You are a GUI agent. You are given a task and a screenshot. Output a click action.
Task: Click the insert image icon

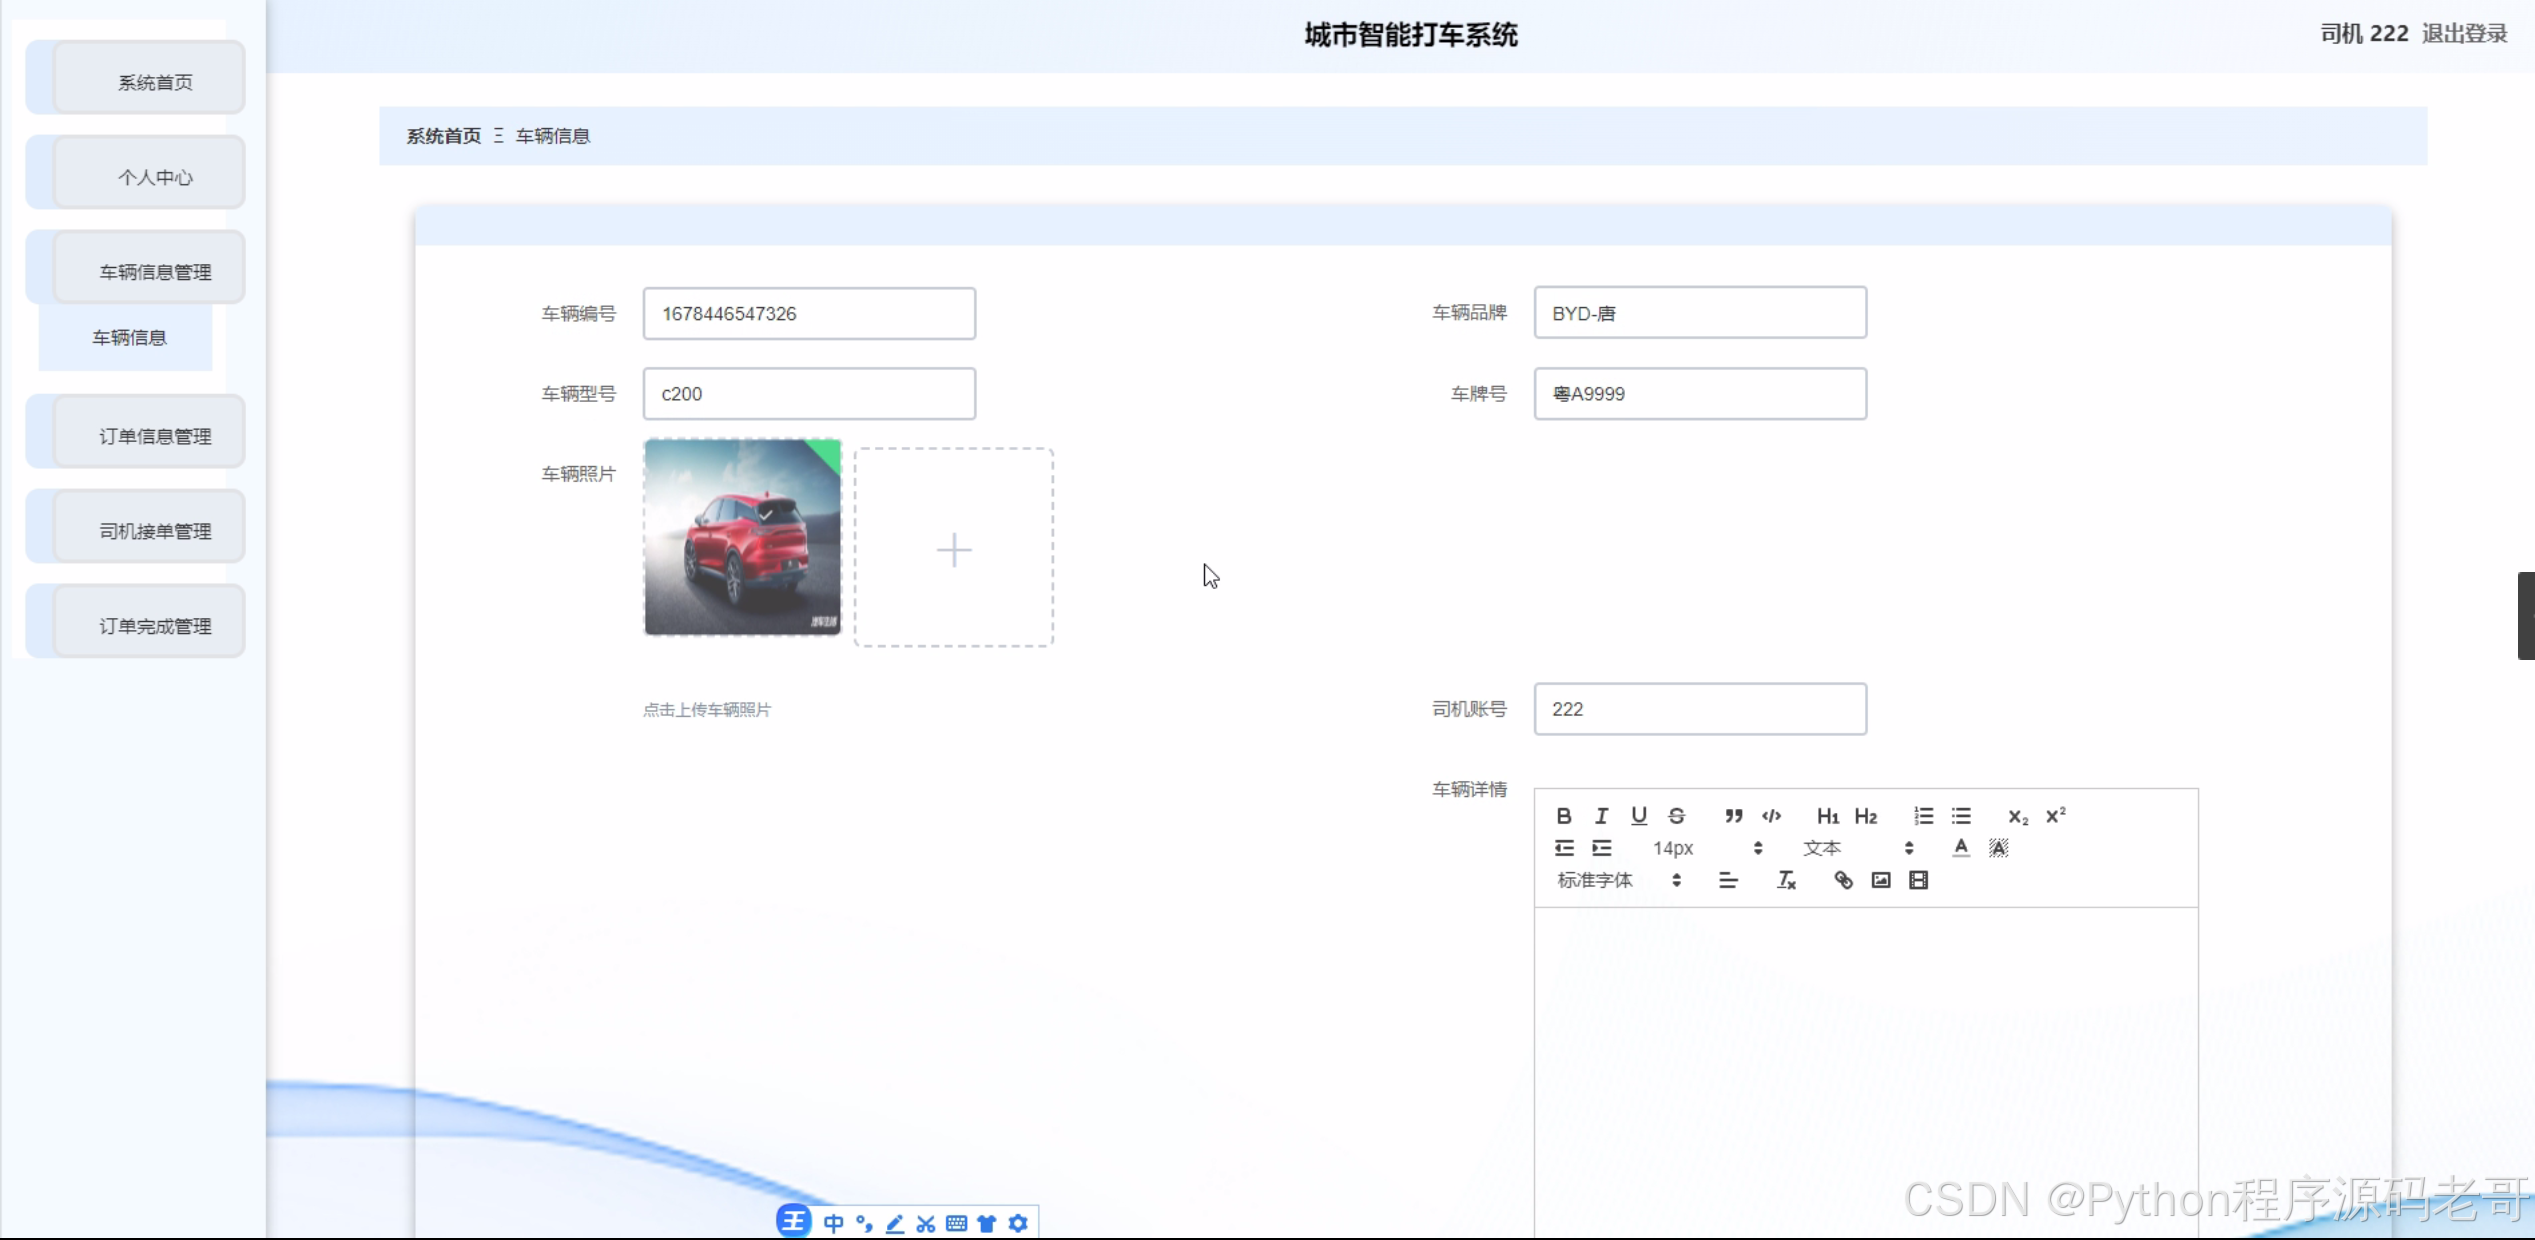coord(1881,880)
